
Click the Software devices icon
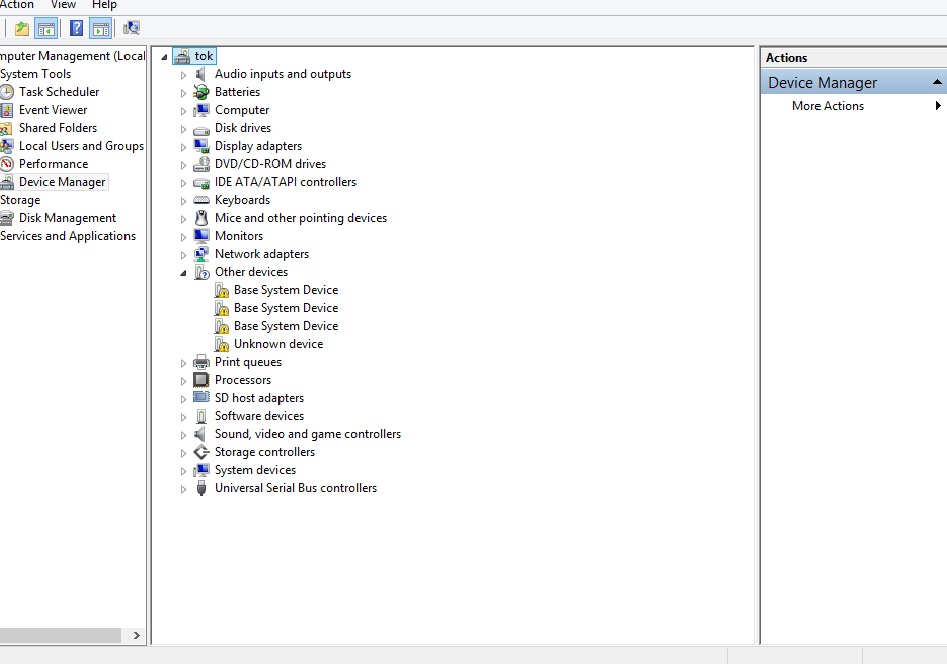[202, 416]
